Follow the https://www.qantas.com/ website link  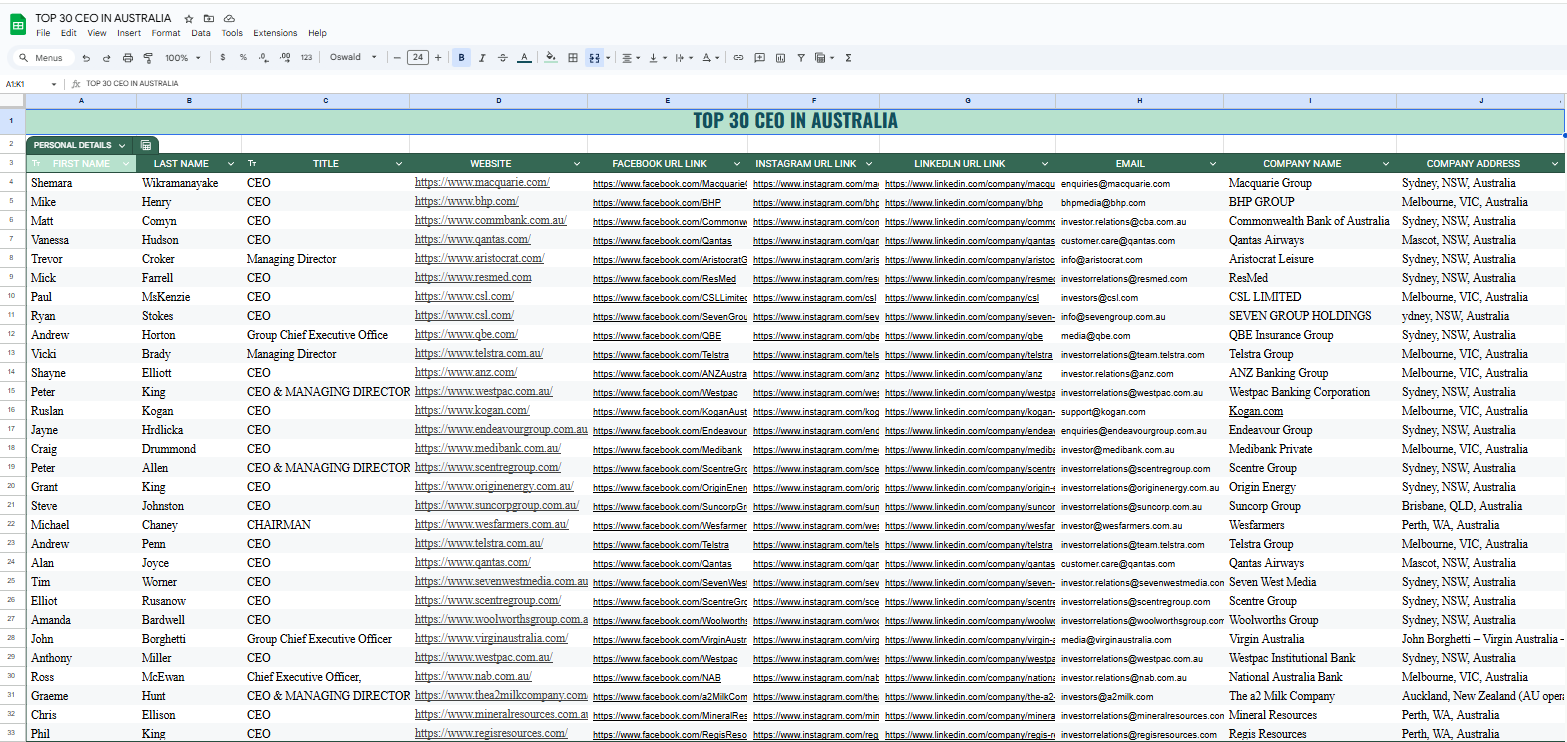click(473, 239)
